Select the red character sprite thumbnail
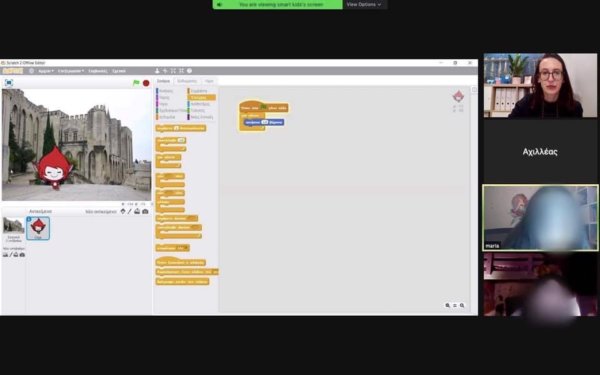600x375 pixels. [38, 228]
